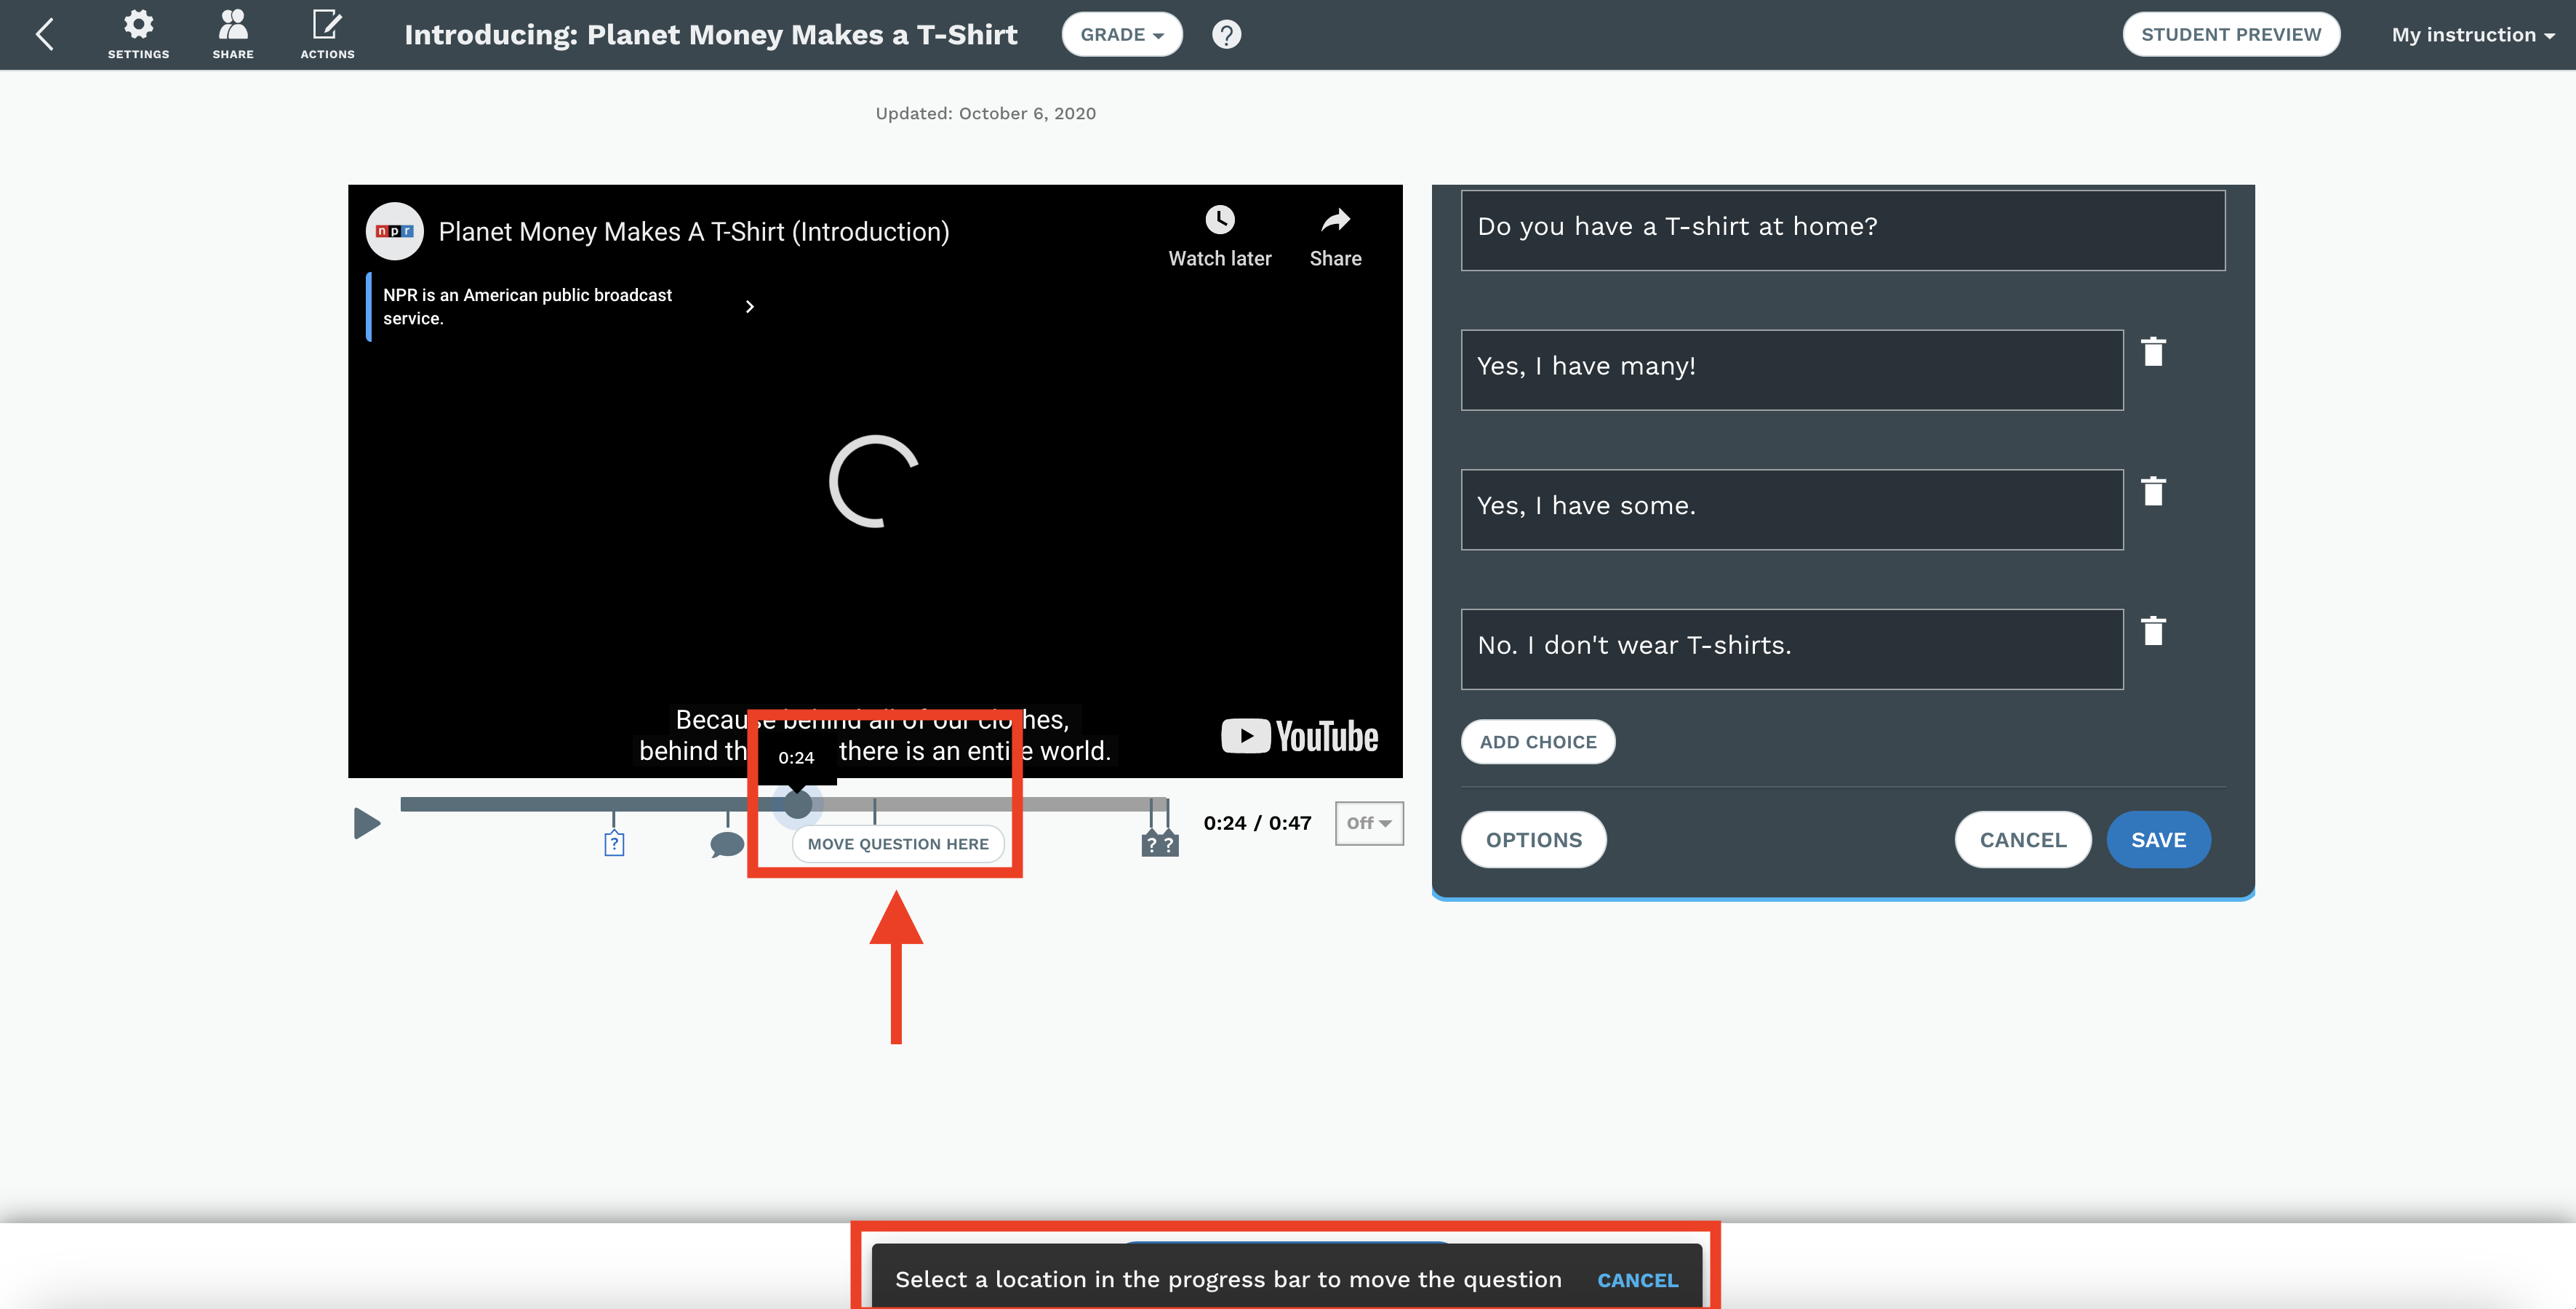Image resolution: width=2576 pixels, height=1309 pixels.
Task: Open the Settings gear
Action: [138, 35]
